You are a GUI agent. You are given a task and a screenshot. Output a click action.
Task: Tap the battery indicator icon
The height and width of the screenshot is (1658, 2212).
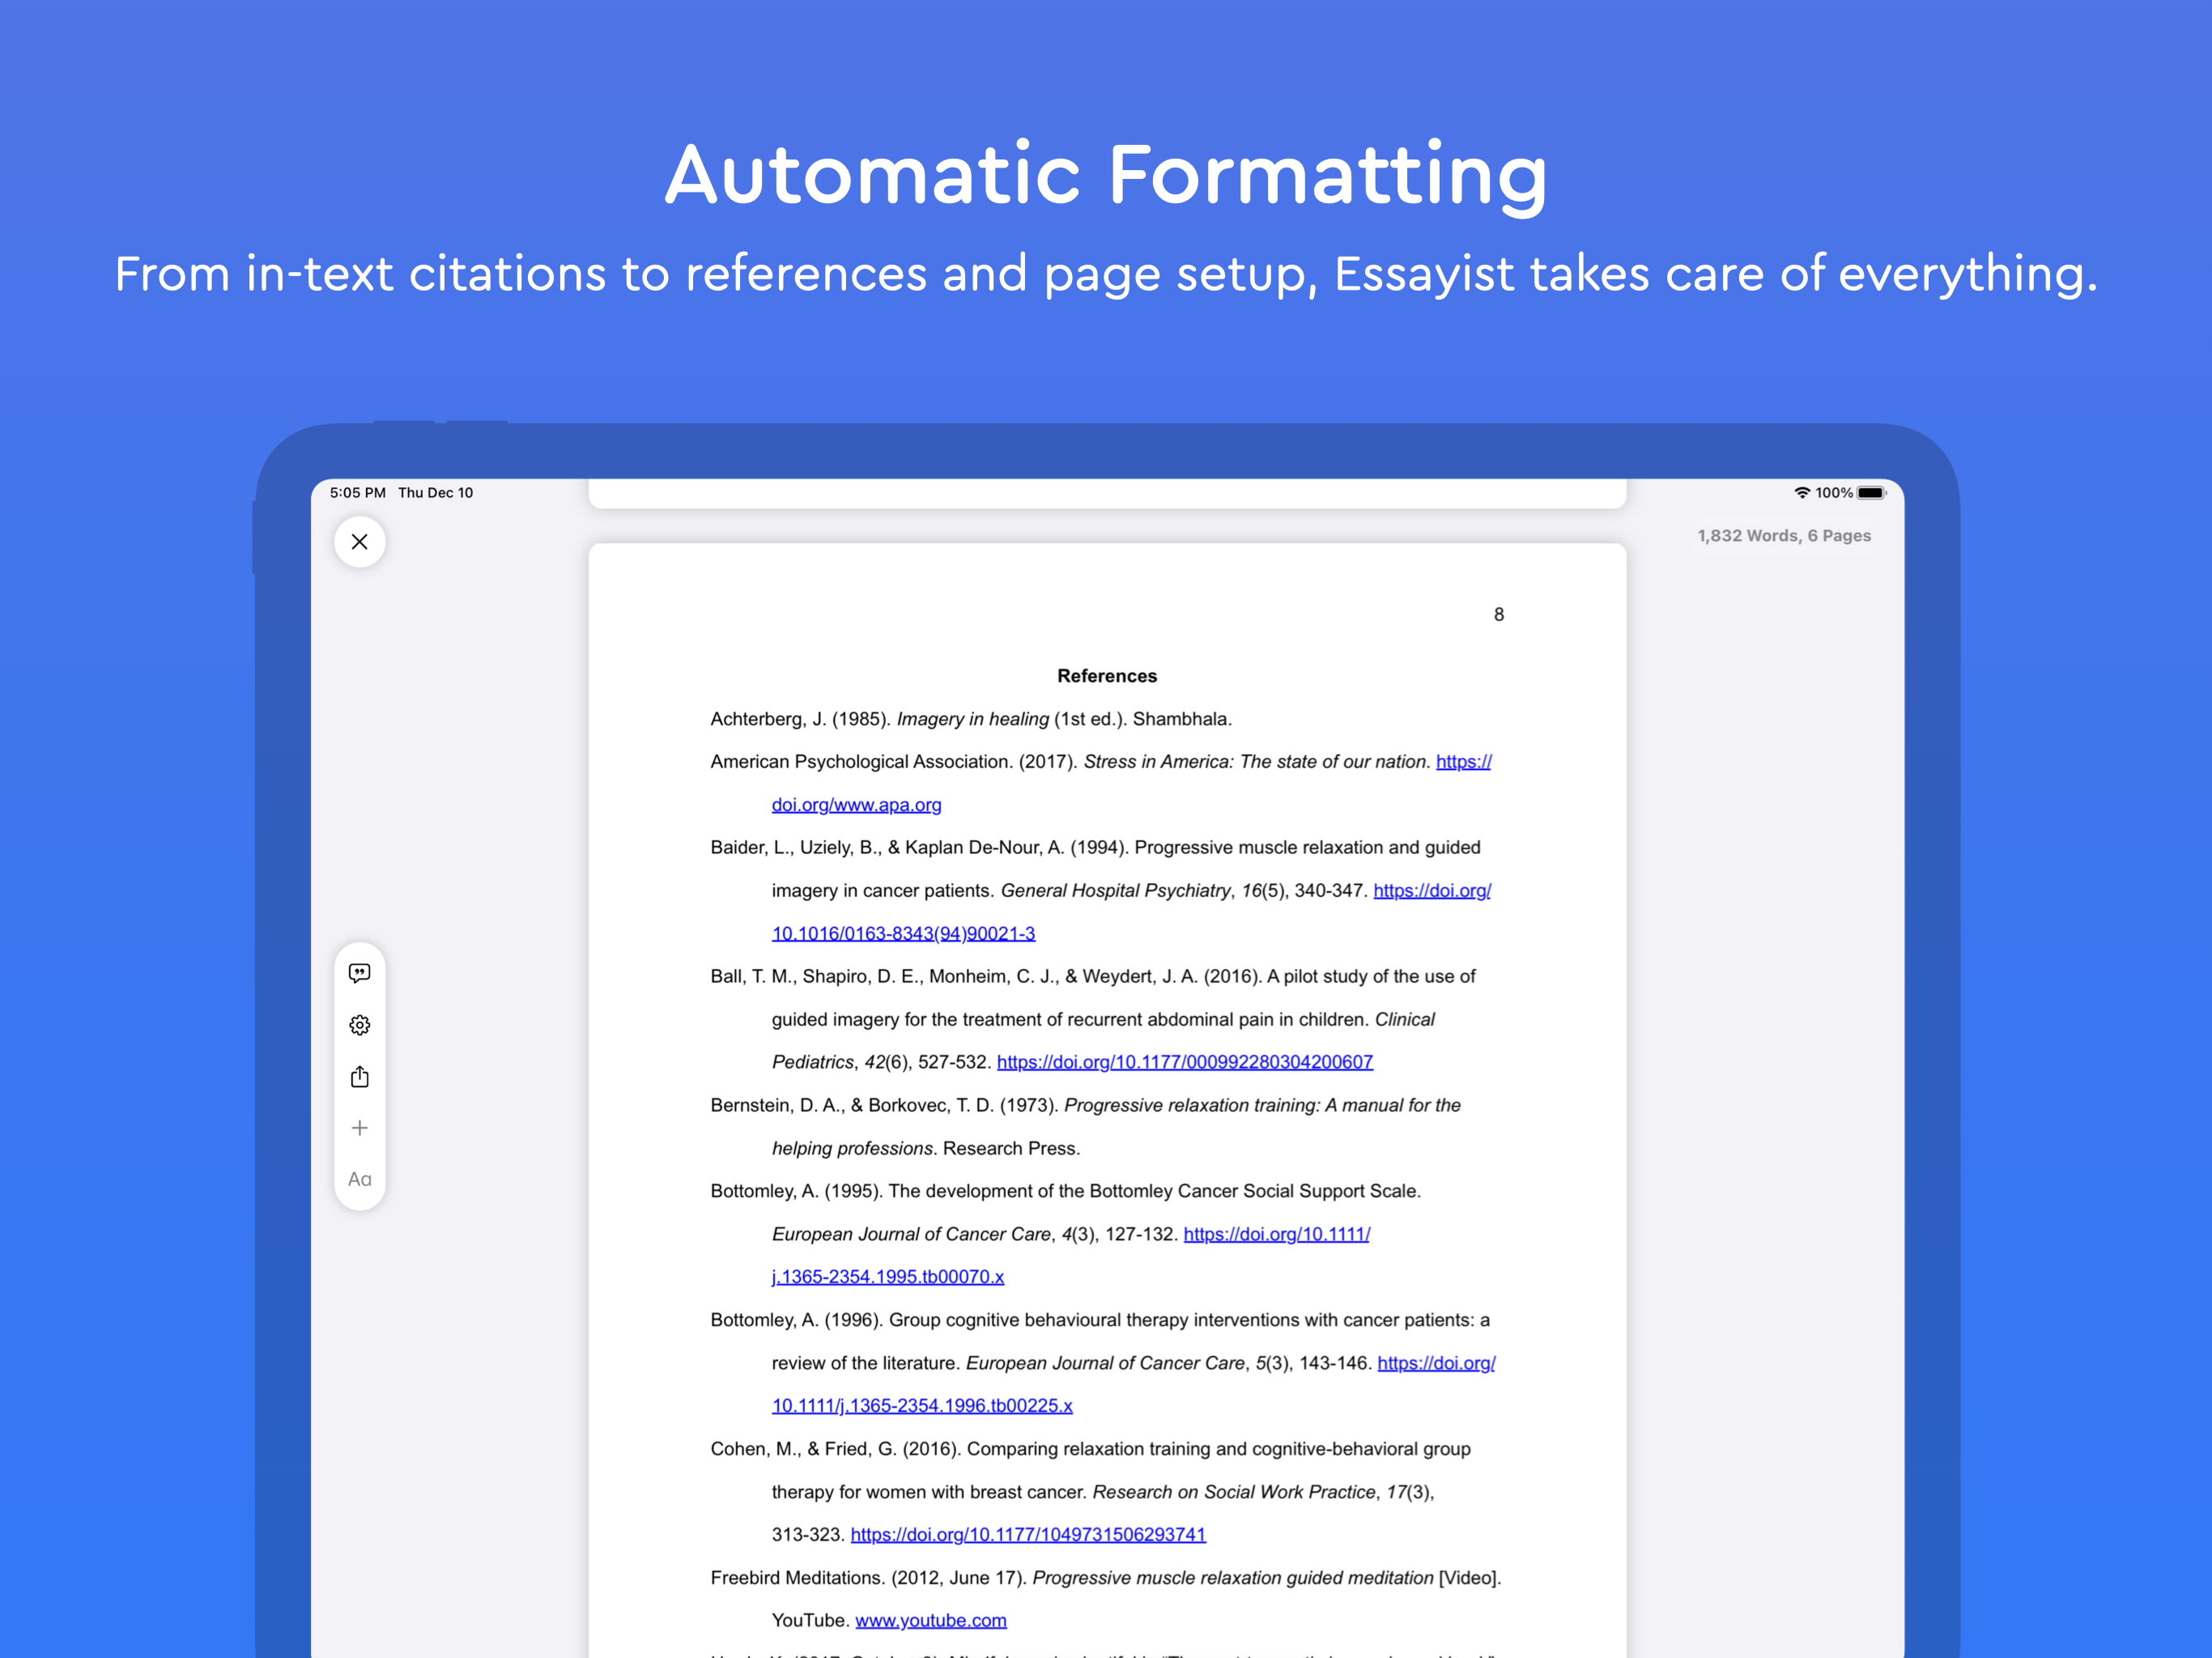tap(1870, 493)
